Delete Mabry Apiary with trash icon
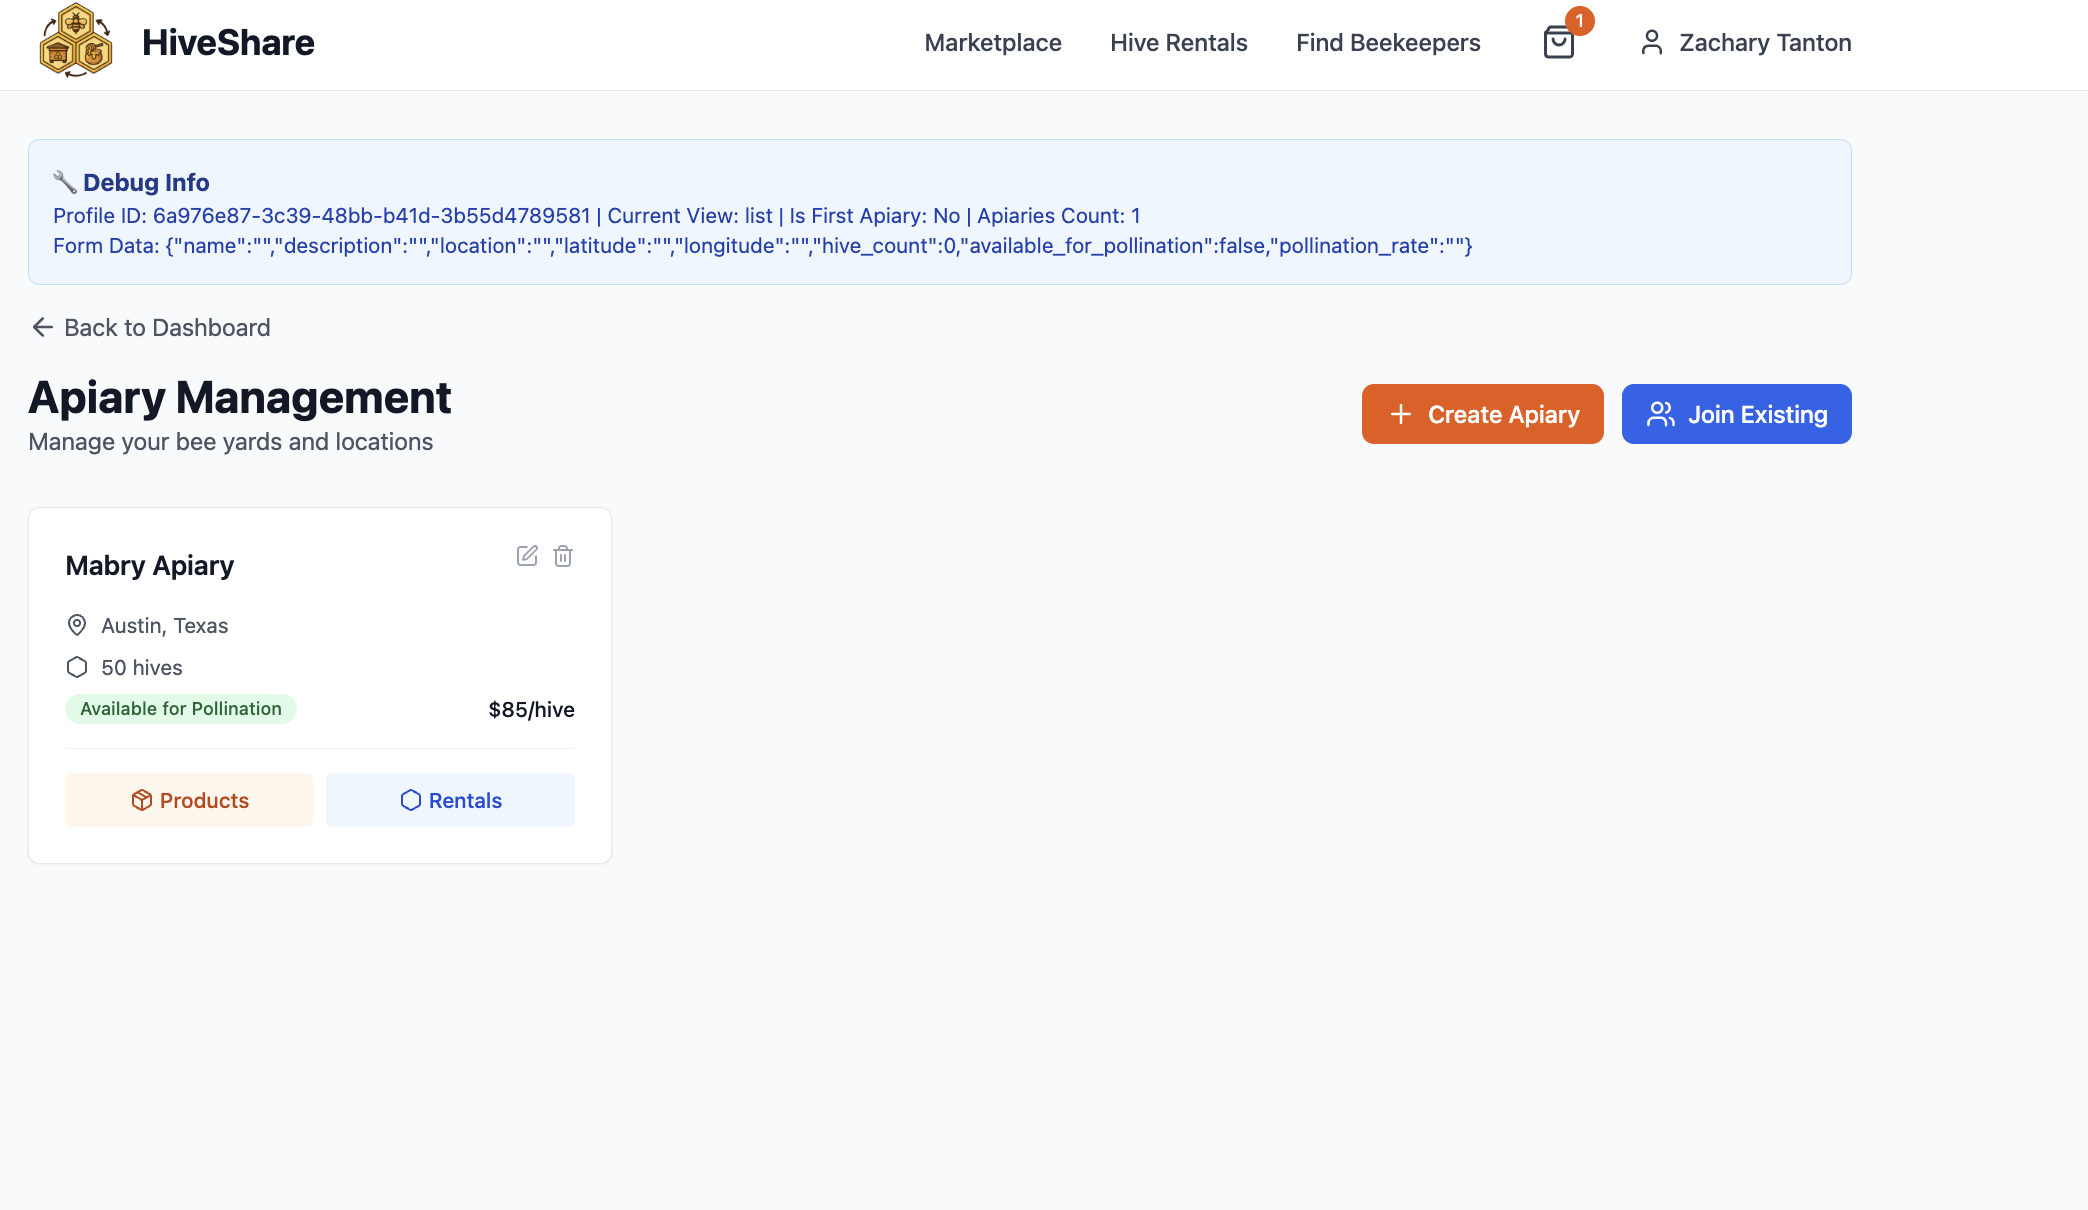The height and width of the screenshot is (1210, 2088). (563, 556)
